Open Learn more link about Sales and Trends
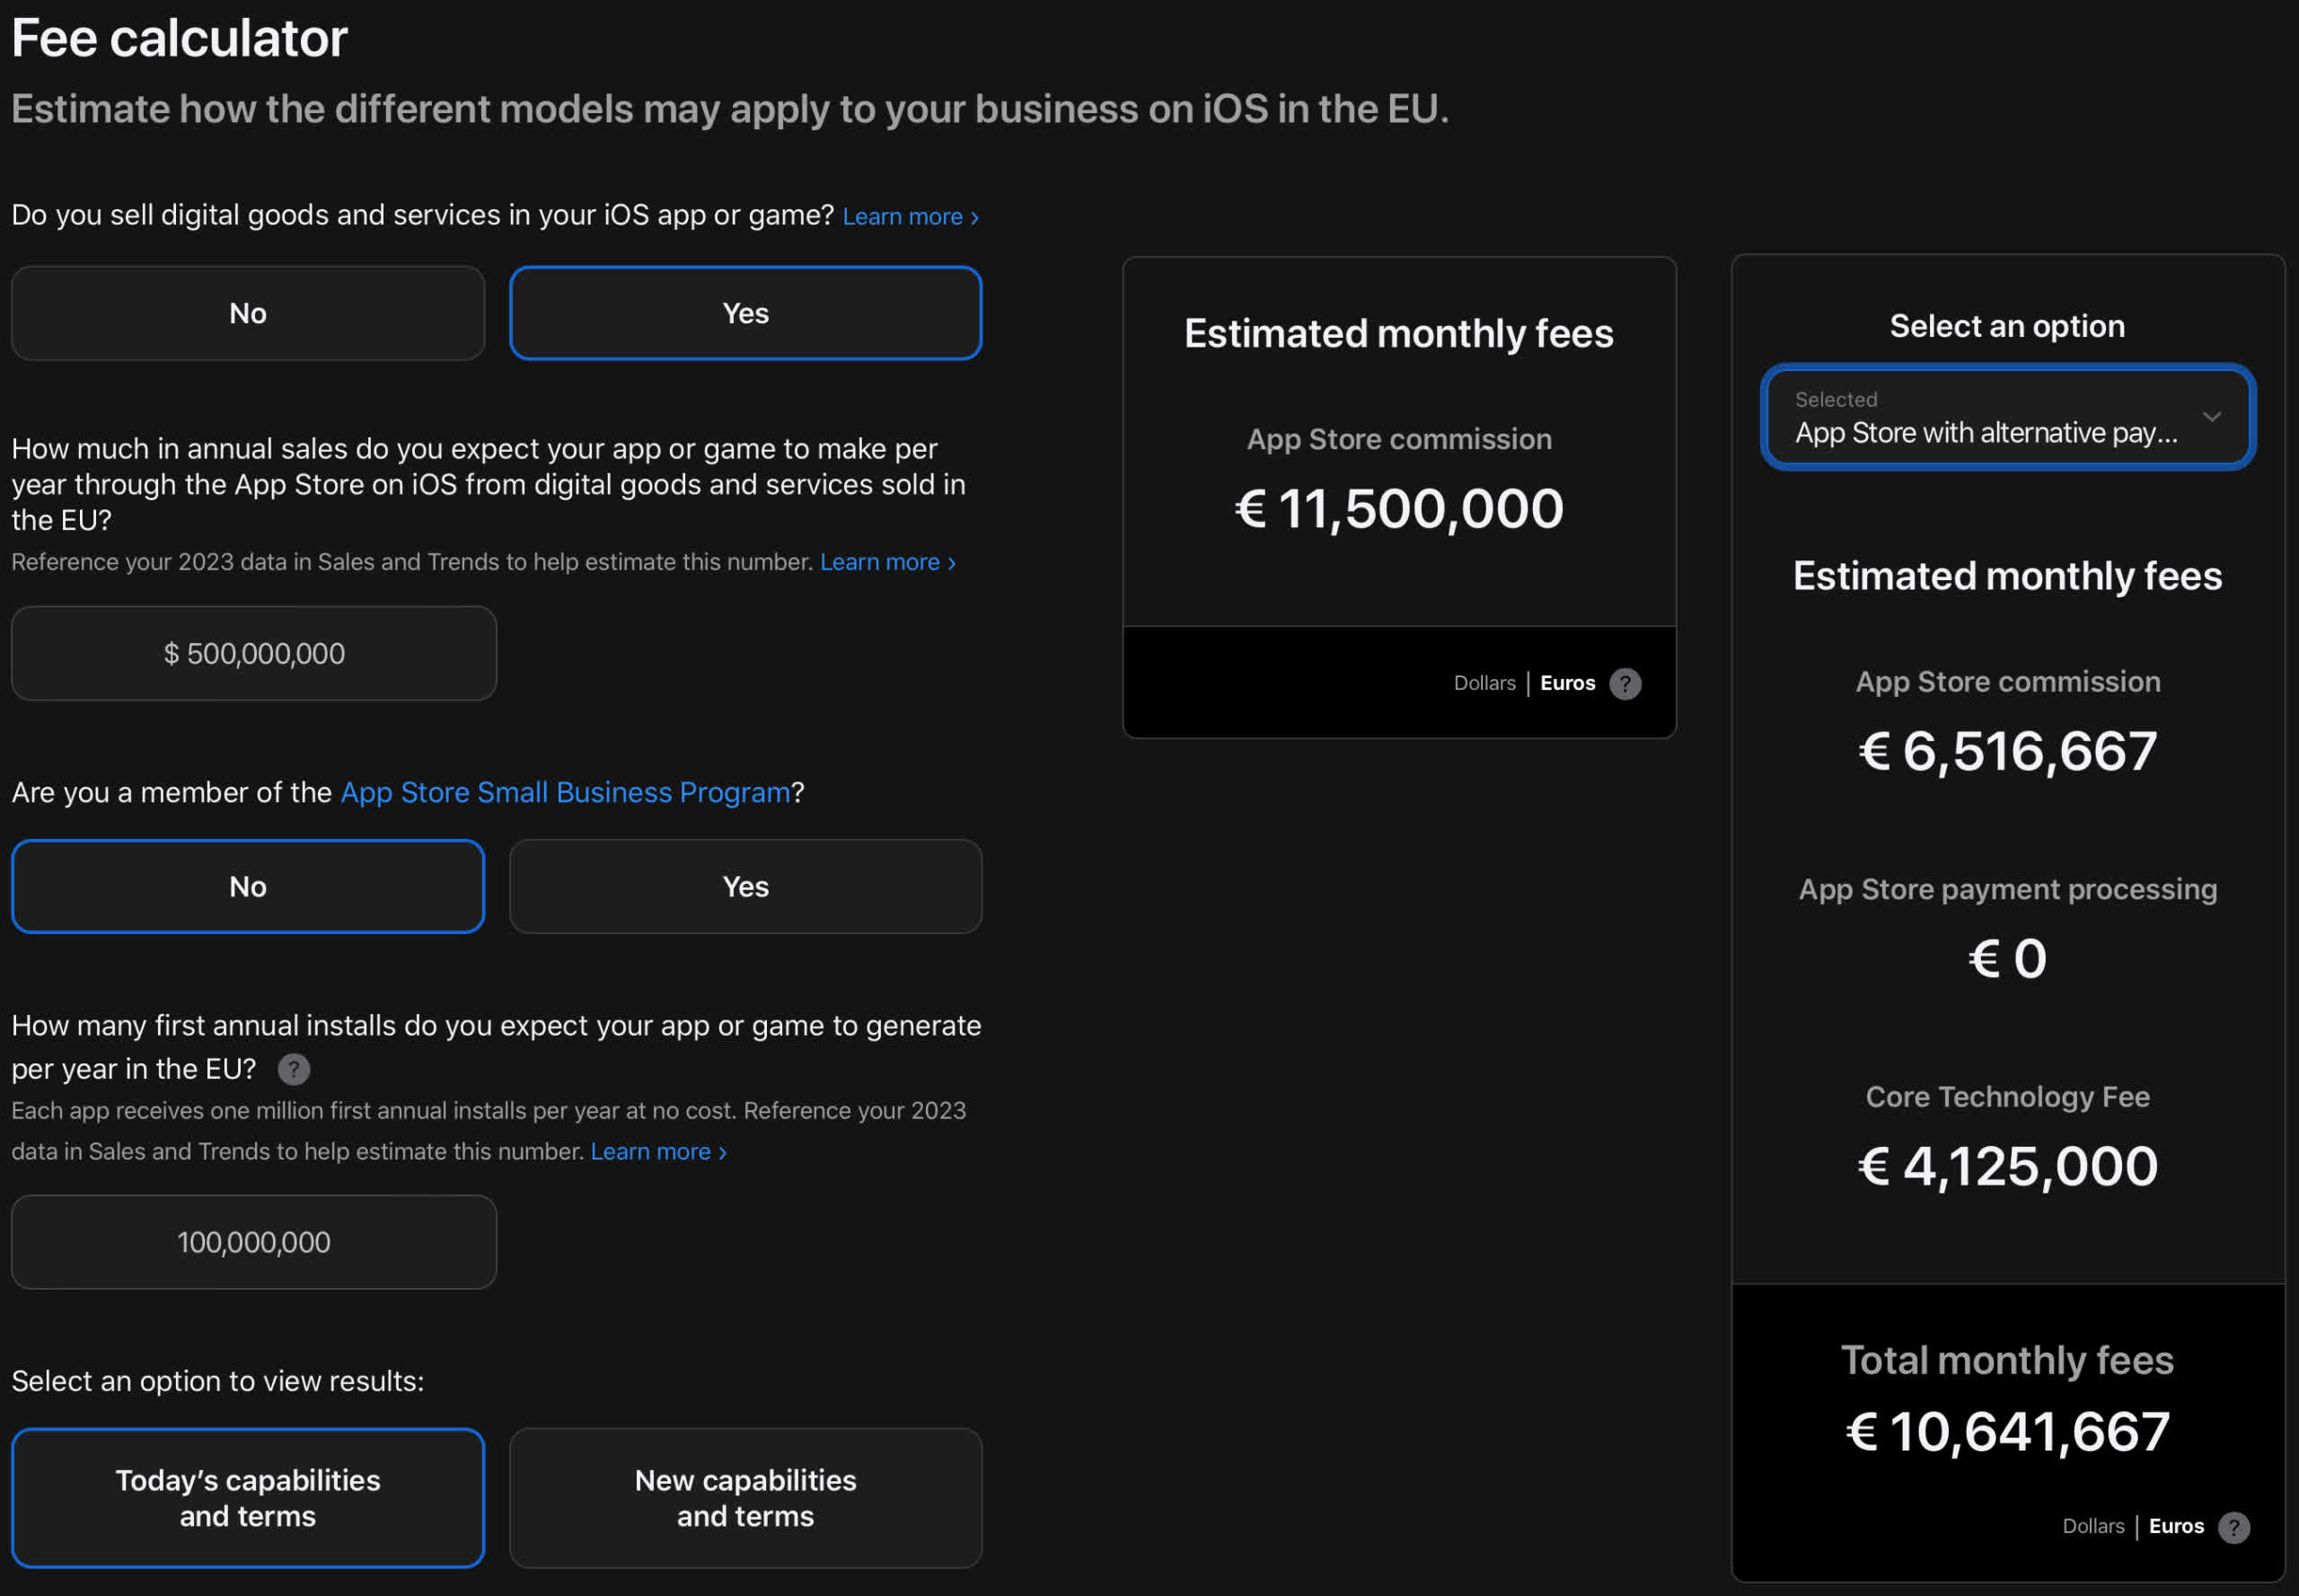This screenshot has height=1596, width=2299. tap(888, 562)
